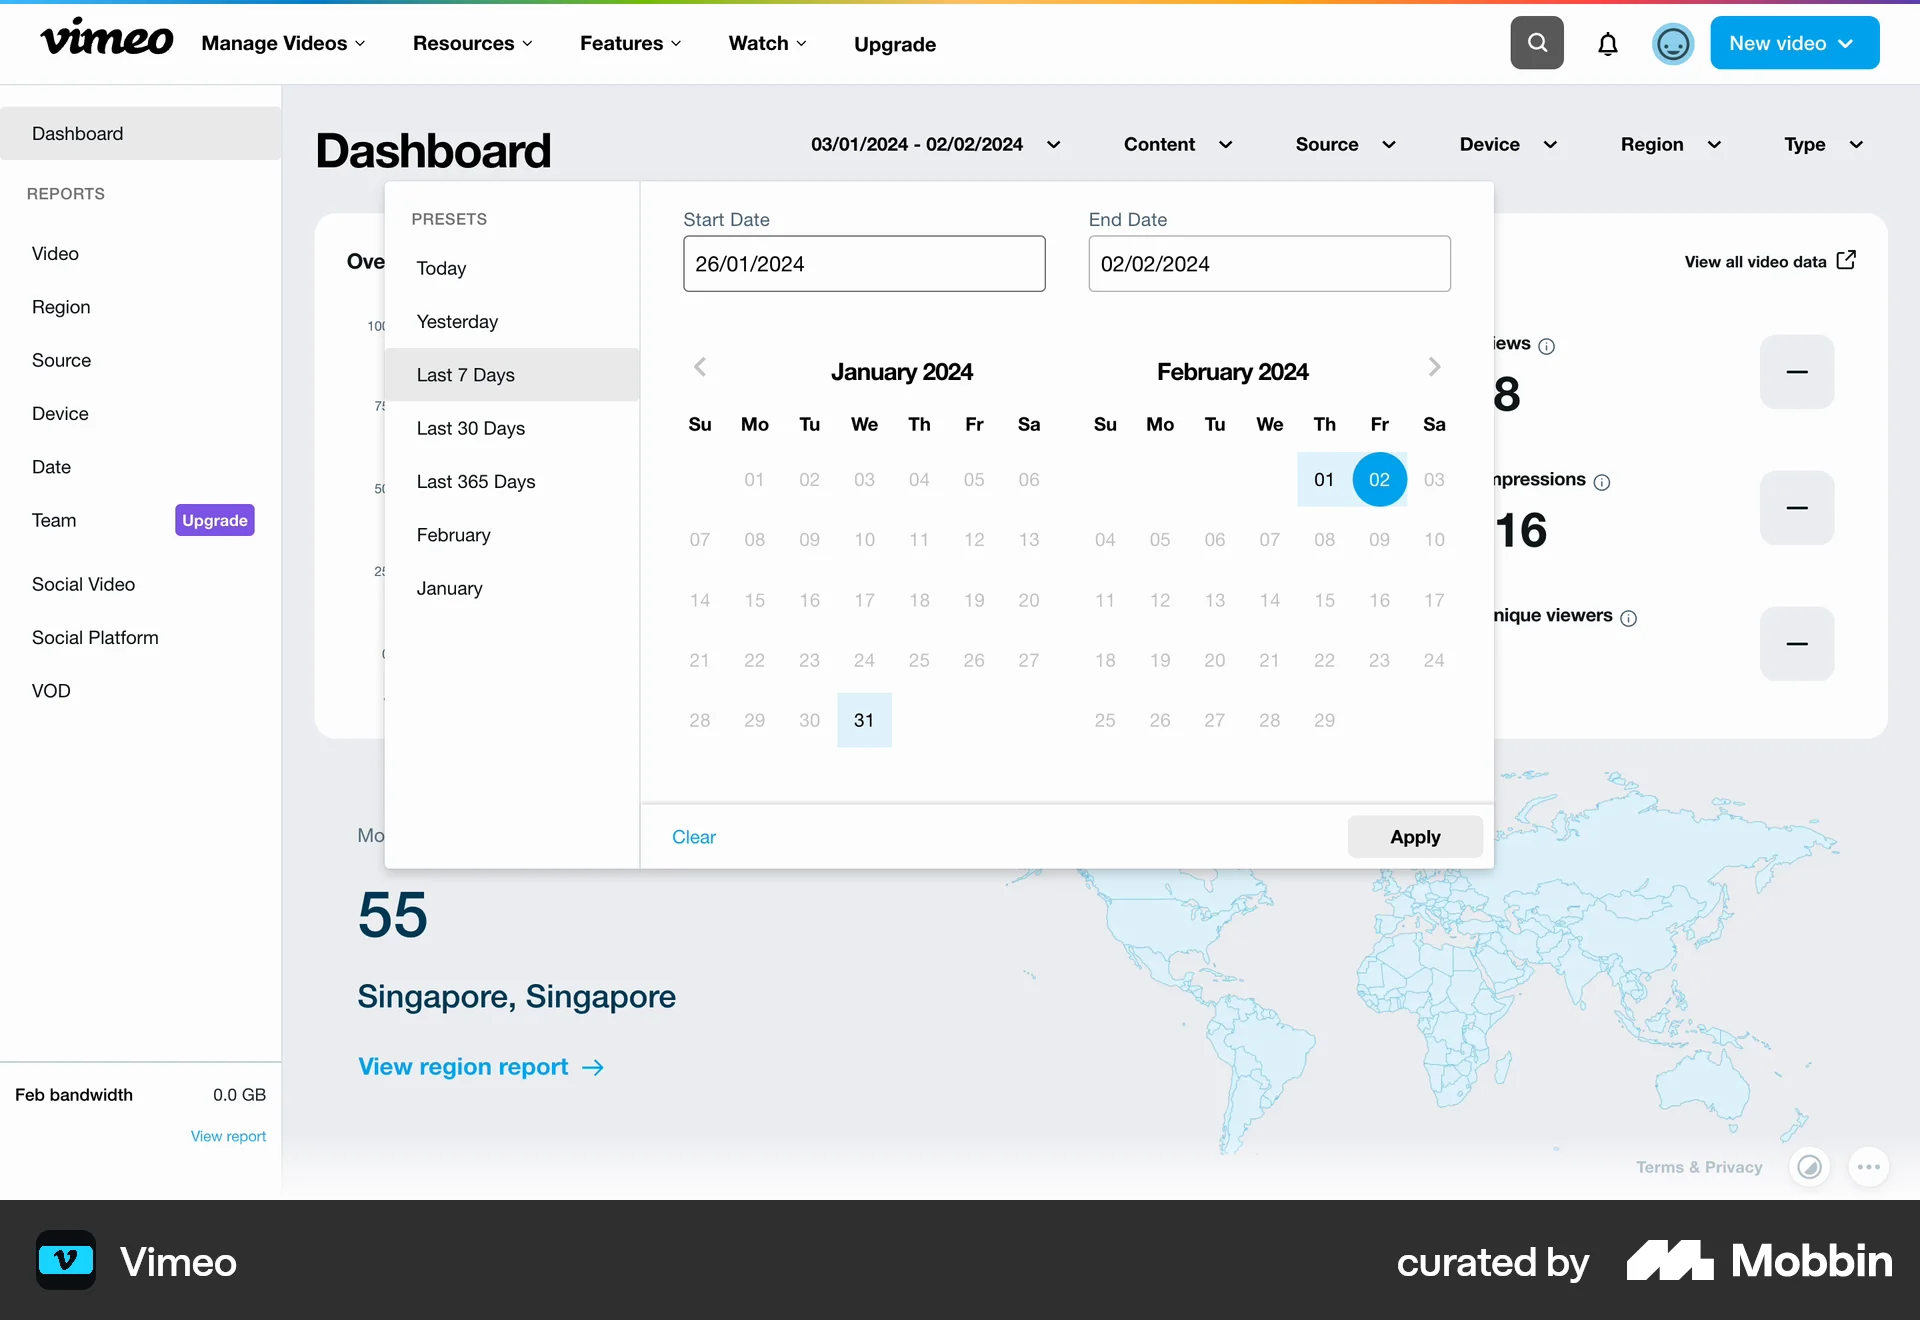
Task: Navigate to the previous month
Action: point(700,367)
